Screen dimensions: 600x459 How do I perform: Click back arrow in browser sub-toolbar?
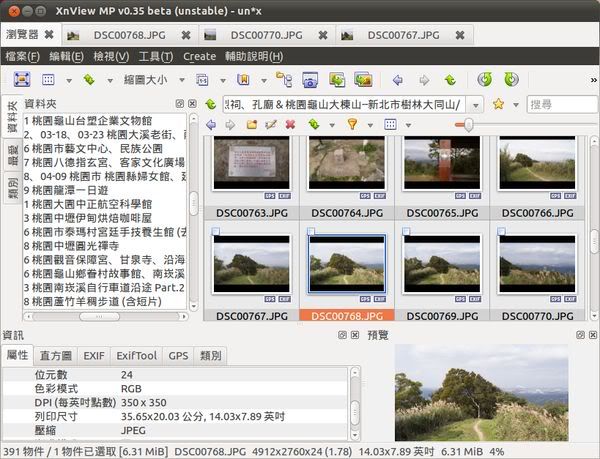pyautogui.click(x=211, y=125)
